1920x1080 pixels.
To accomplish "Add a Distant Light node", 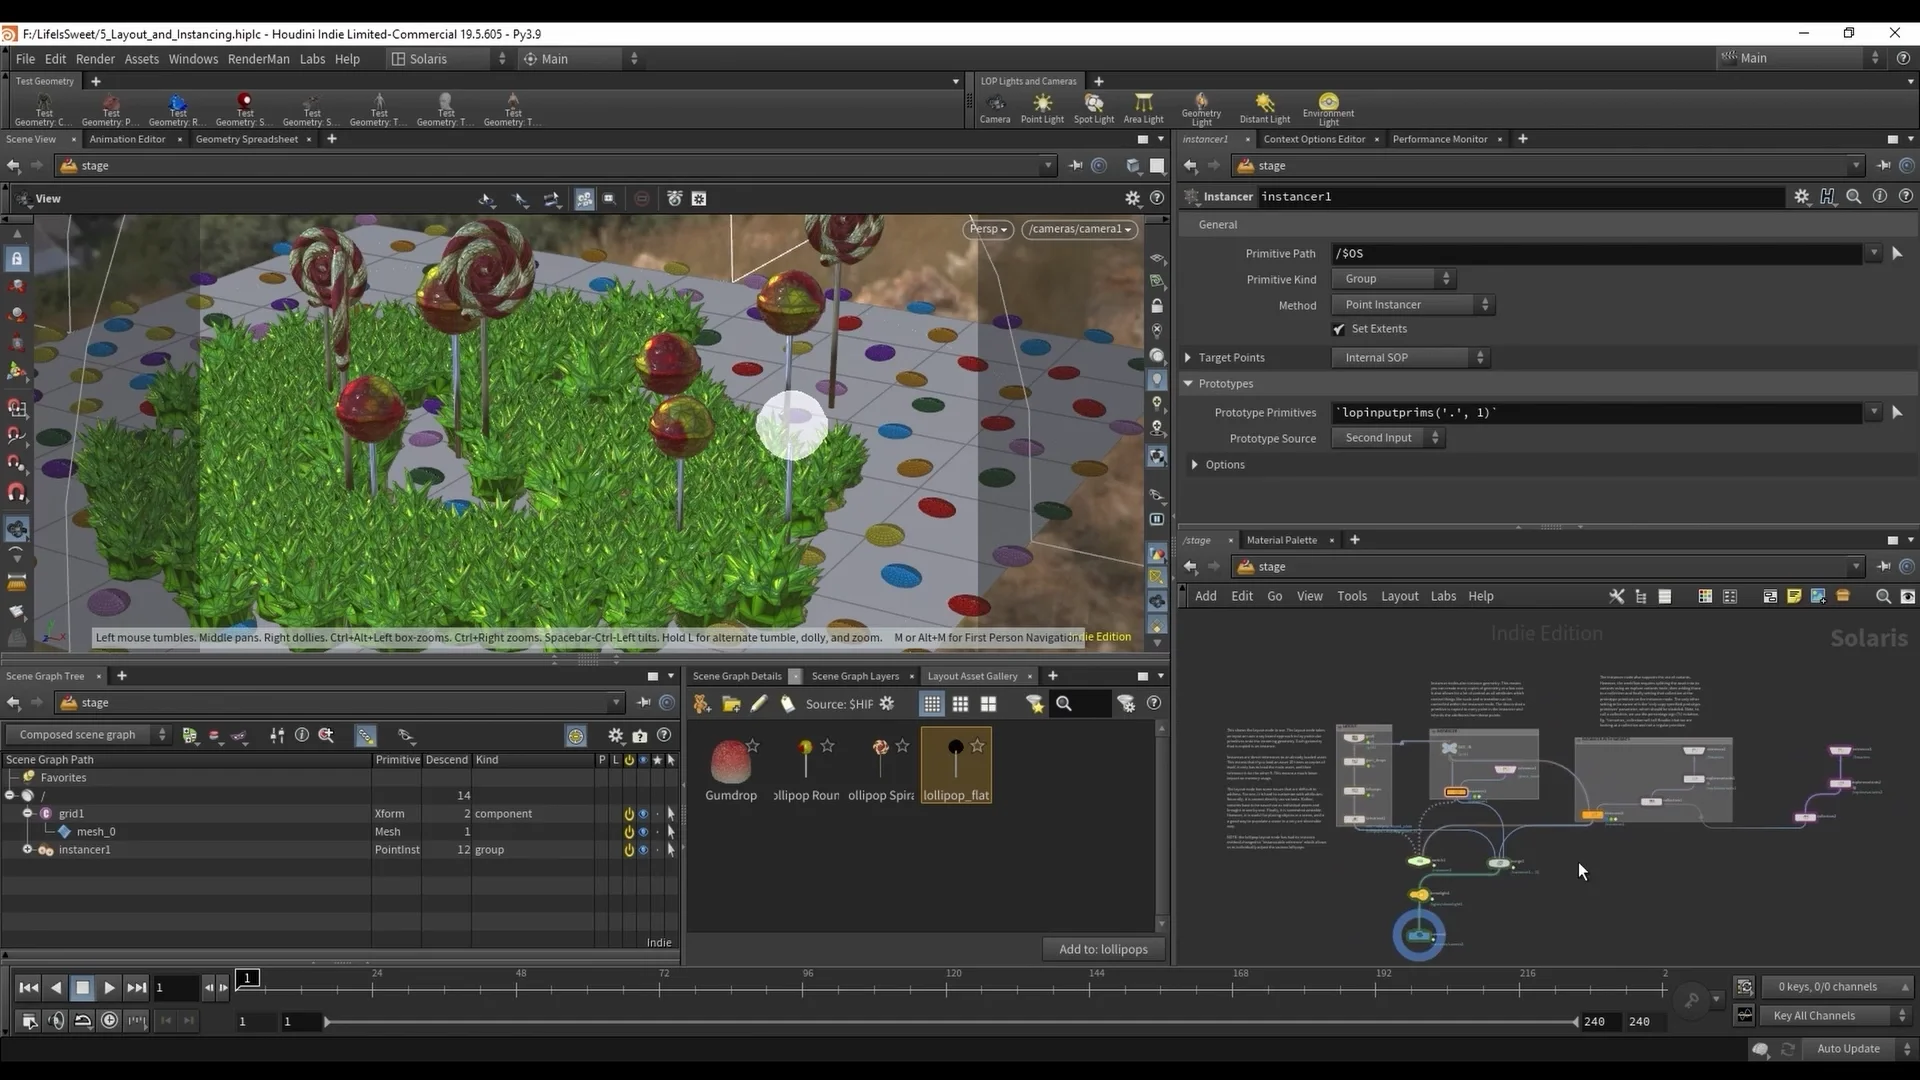I will (1264, 107).
